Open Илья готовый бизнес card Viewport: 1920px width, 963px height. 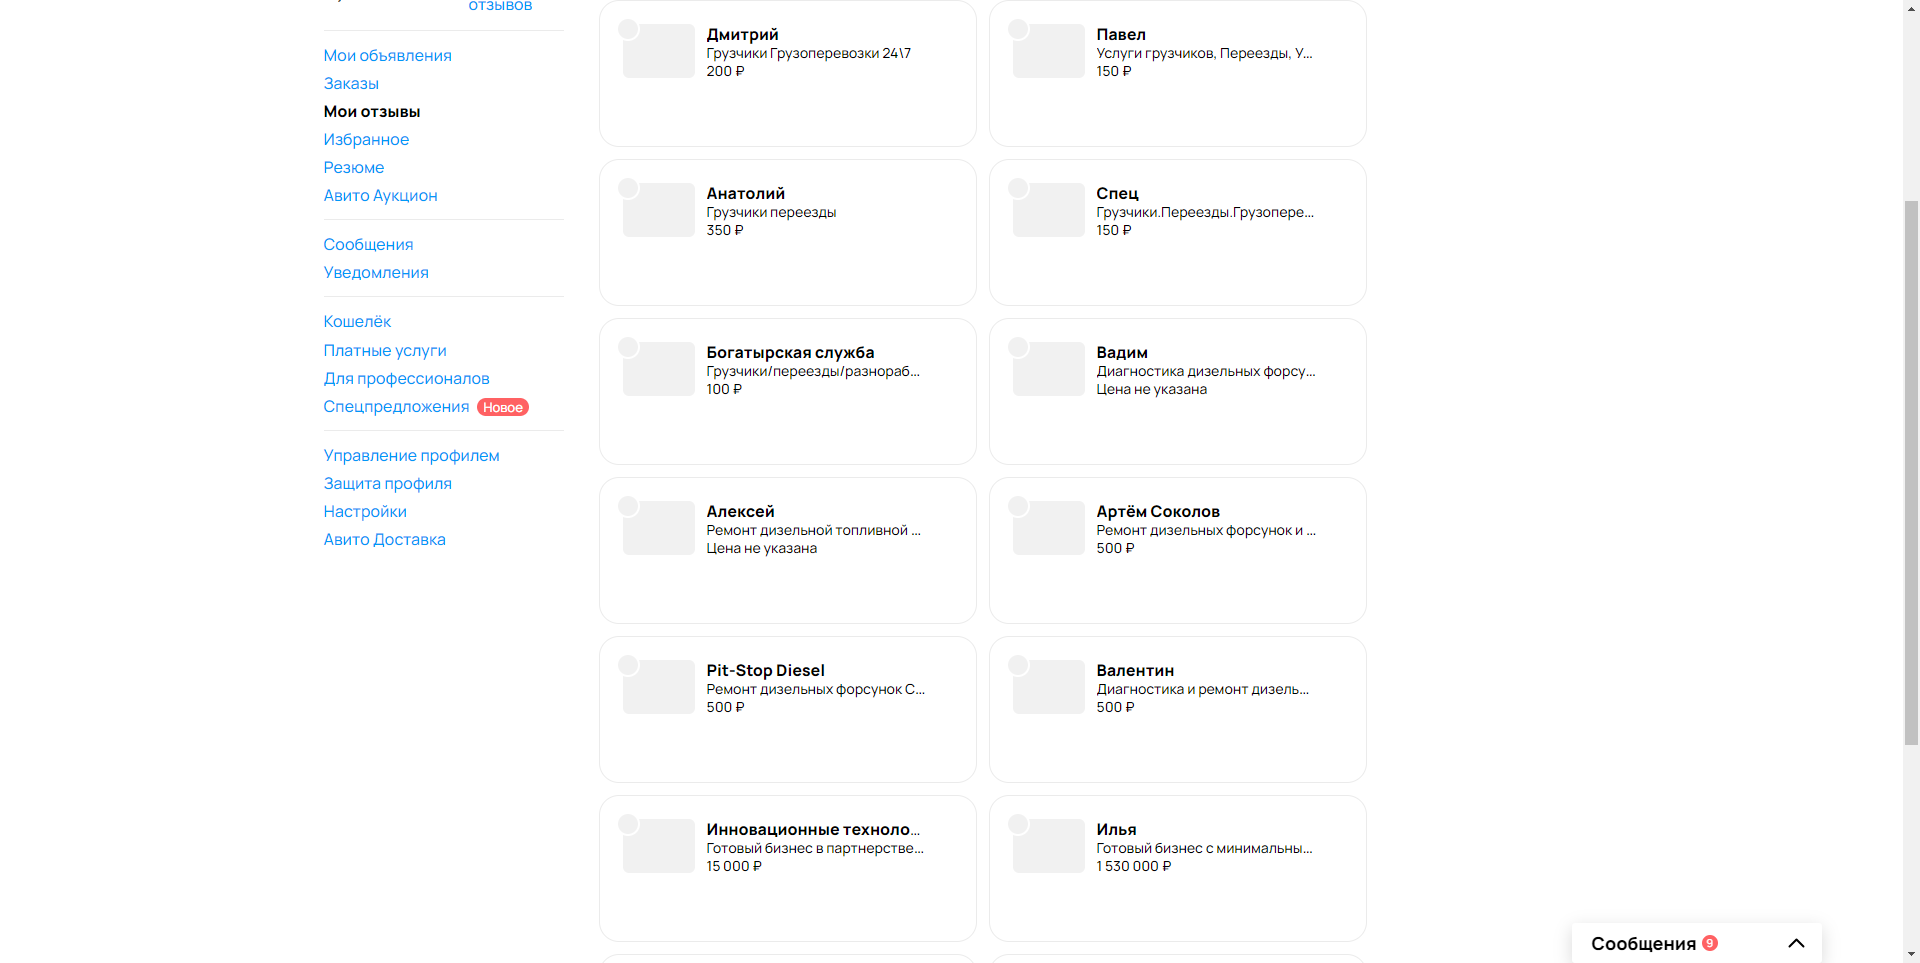point(1178,868)
